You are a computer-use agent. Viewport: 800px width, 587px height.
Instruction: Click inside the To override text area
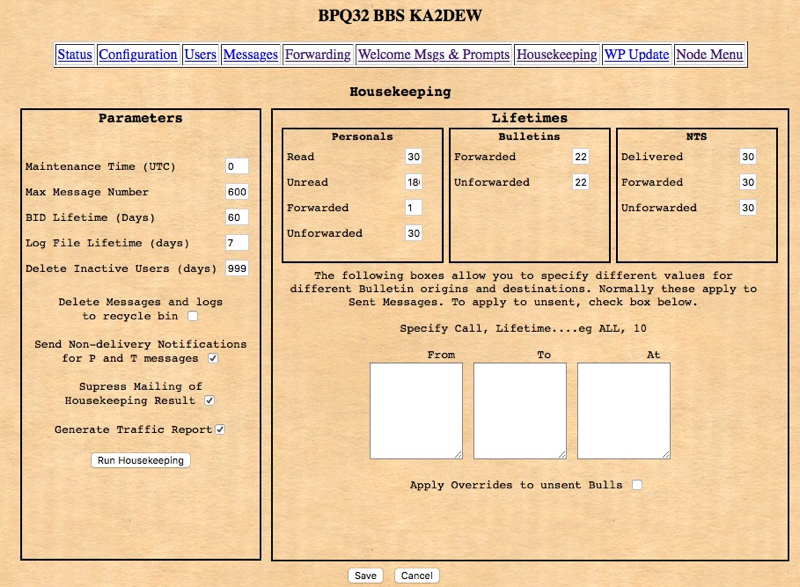pos(520,411)
